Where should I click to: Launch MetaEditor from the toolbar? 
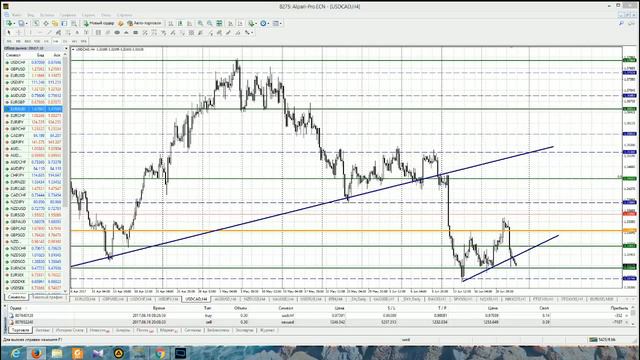pos(120,23)
